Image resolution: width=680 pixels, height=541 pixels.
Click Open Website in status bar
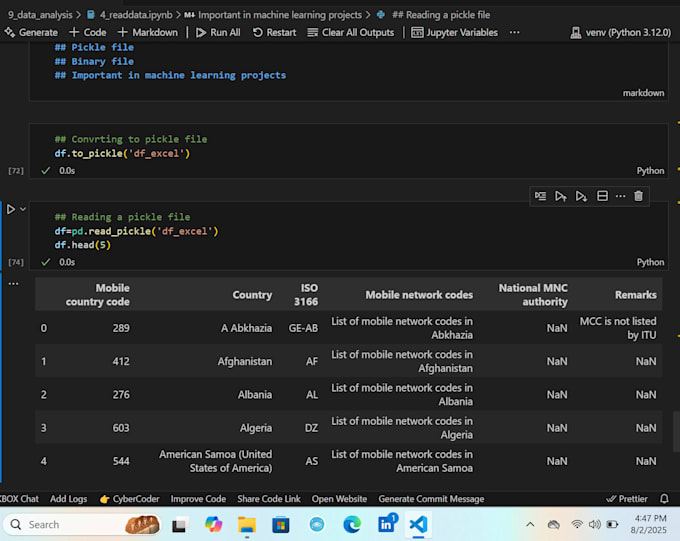[339, 499]
